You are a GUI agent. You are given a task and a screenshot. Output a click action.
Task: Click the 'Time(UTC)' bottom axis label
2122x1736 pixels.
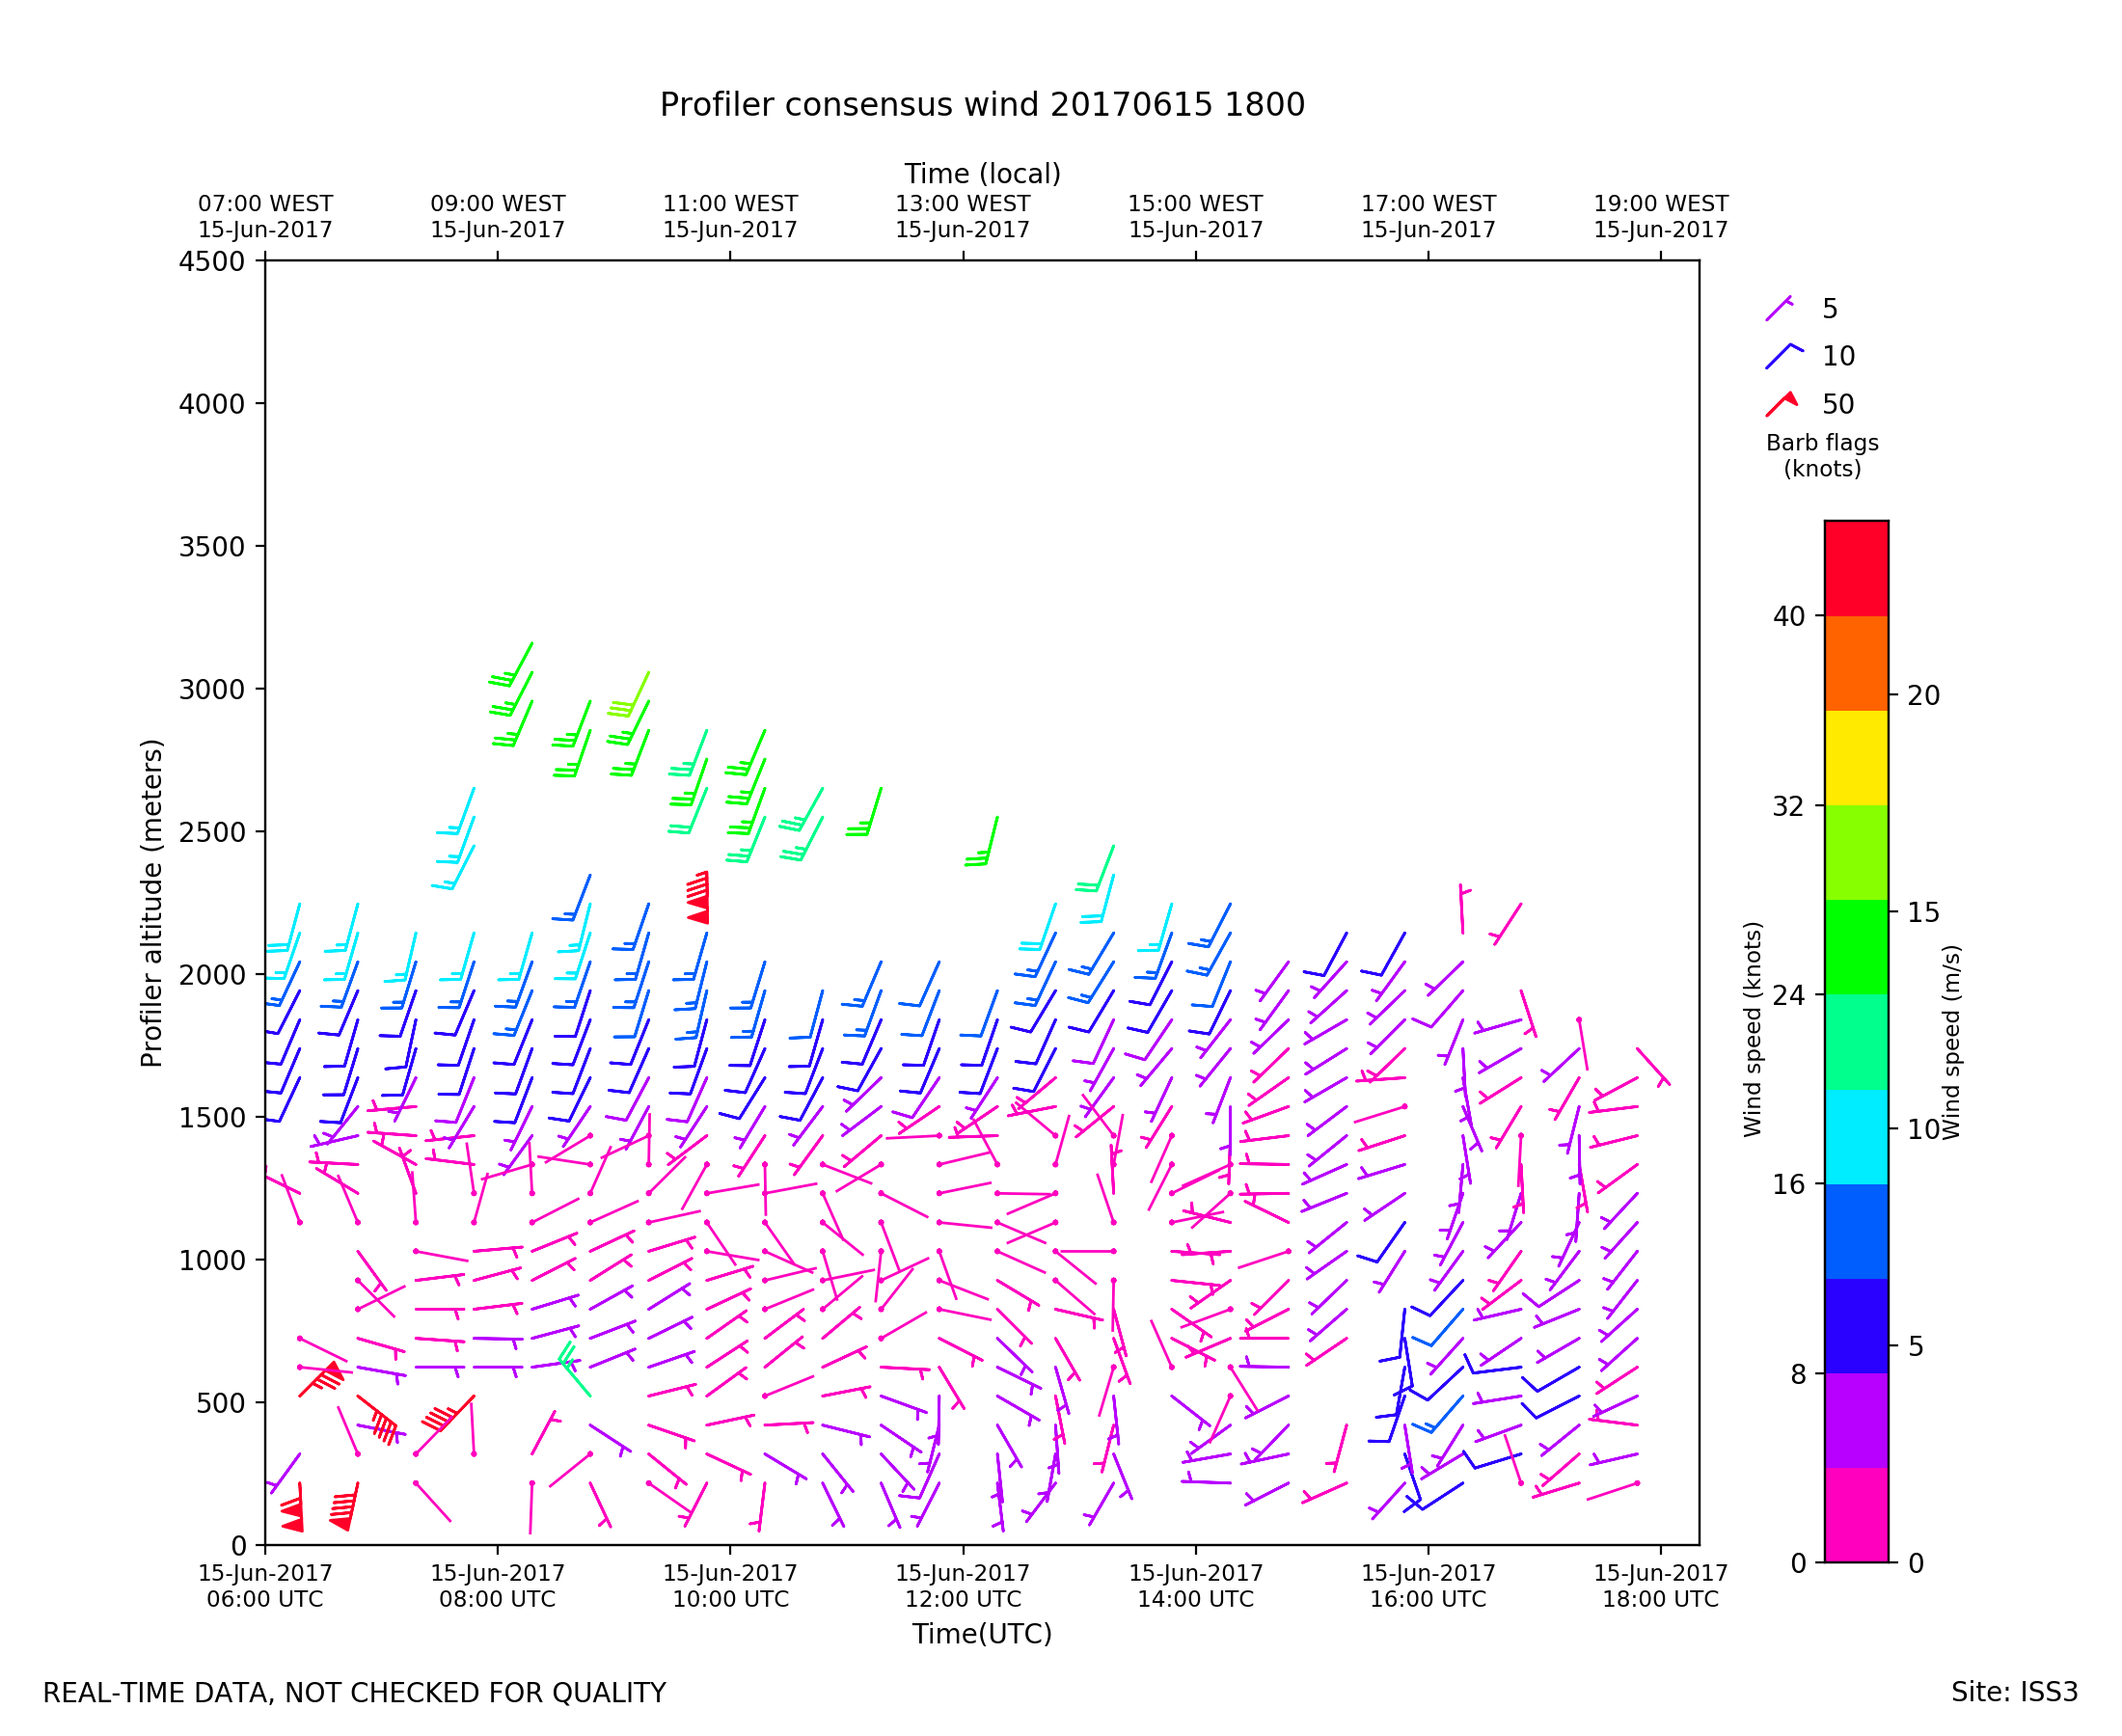point(982,1634)
